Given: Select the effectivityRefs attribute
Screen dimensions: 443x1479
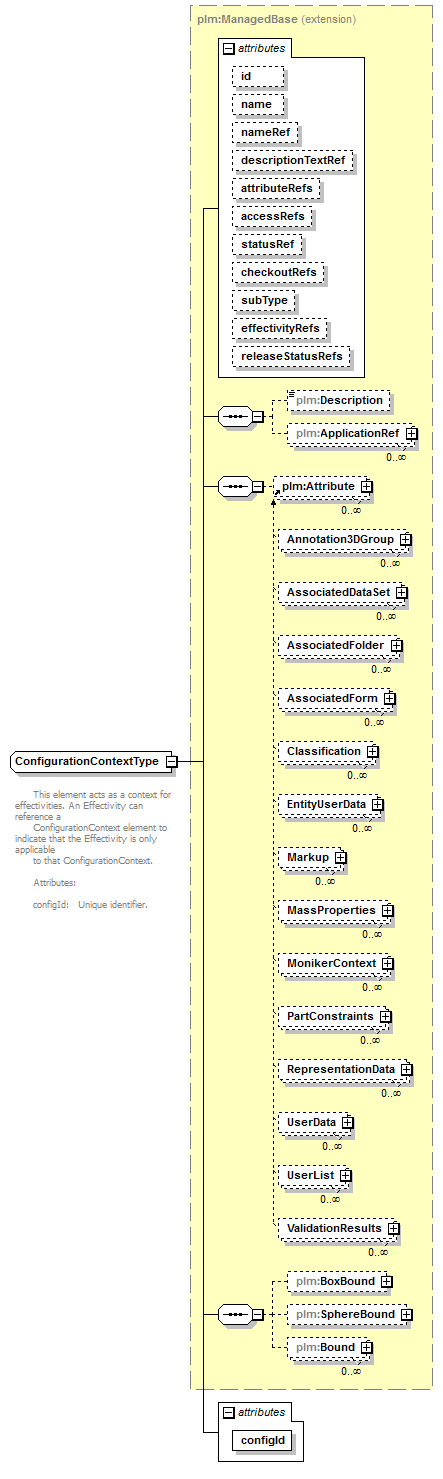Looking at the screenshot, I should pos(281,328).
